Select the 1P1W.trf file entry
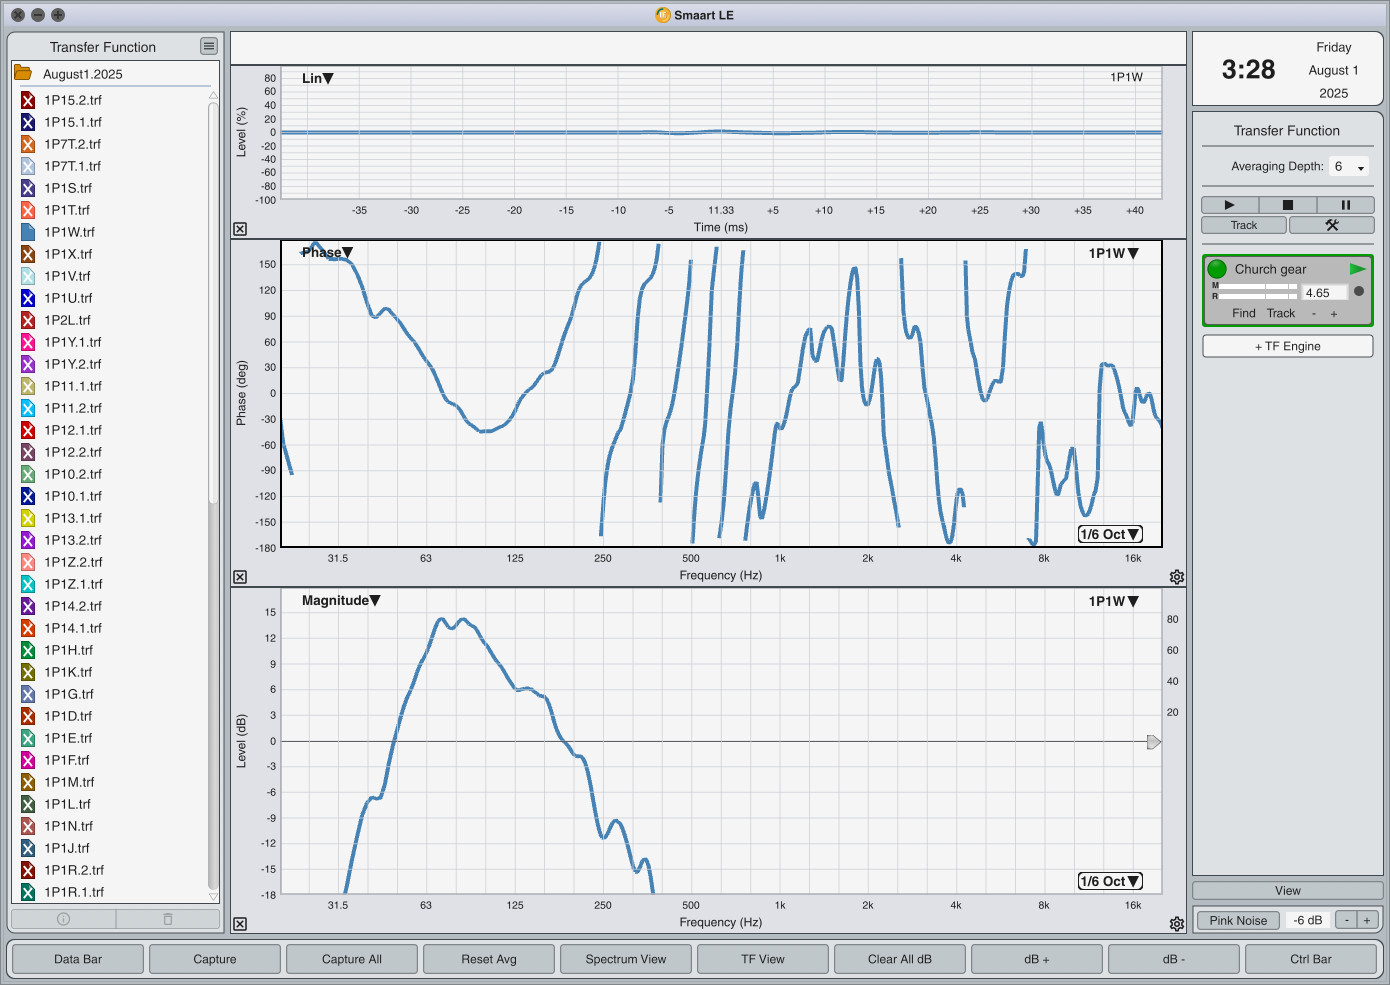The height and width of the screenshot is (985, 1390). tap(69, 232)
